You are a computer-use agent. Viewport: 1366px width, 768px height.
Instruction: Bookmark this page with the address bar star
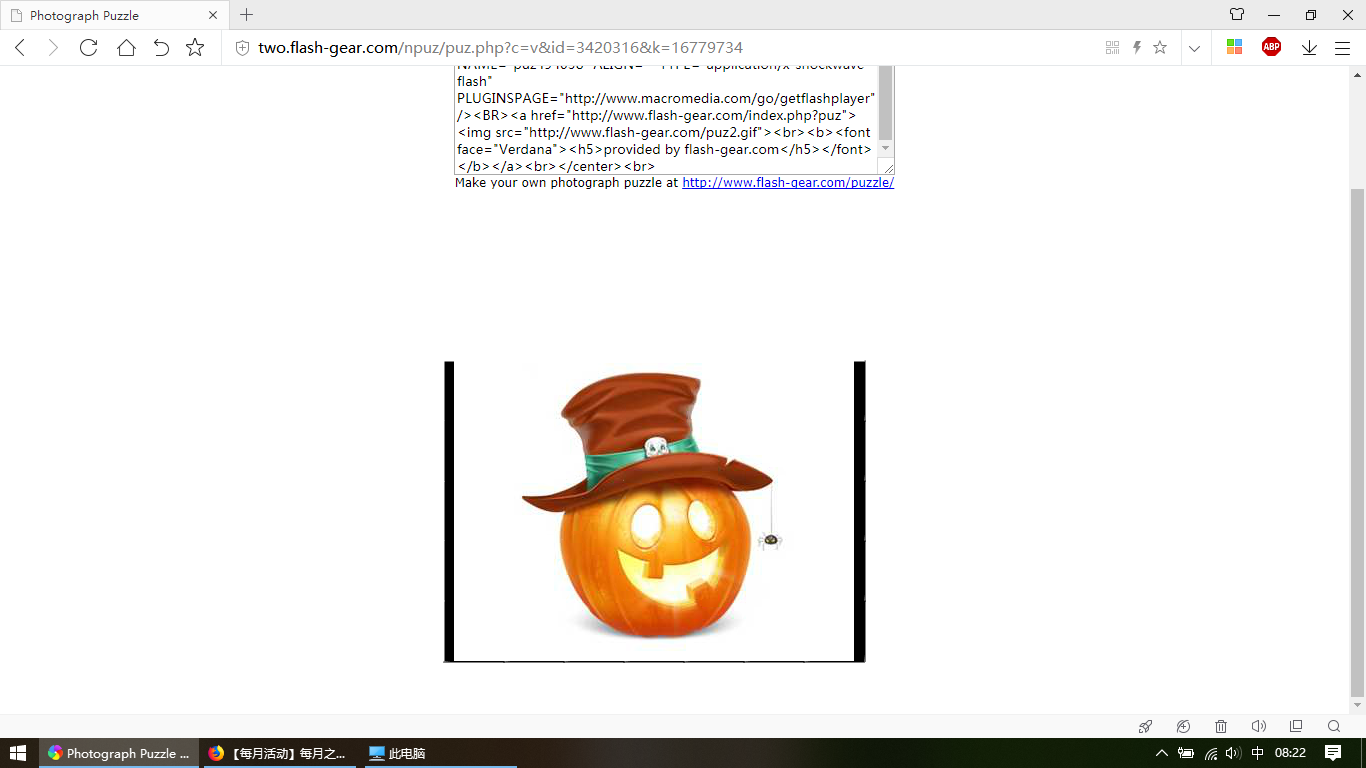1160,47
